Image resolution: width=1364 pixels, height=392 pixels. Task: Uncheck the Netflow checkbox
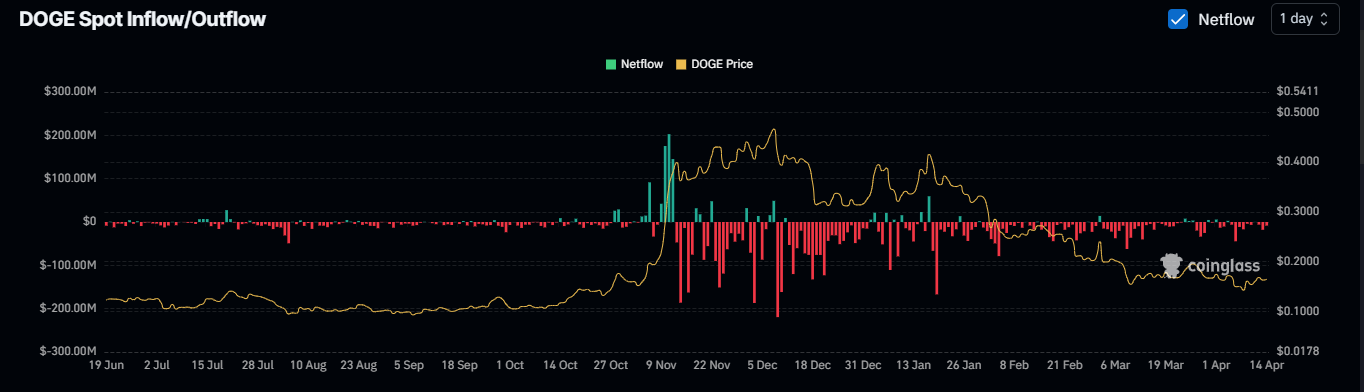[1178, 19]
